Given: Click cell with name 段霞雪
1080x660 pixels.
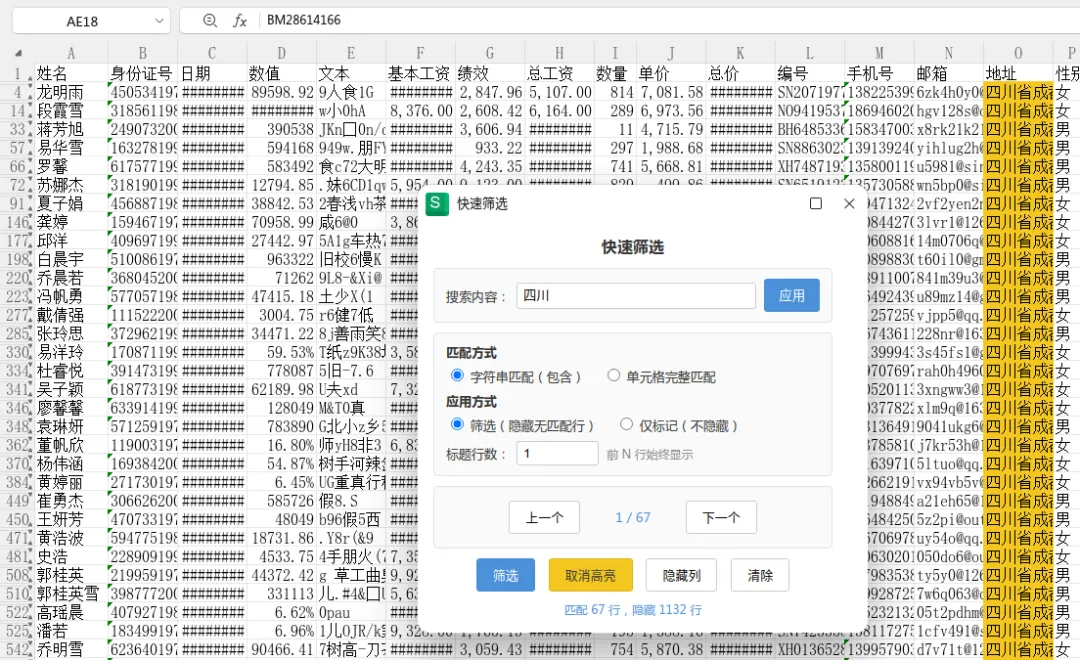Looking at the screenshot, I should 70,111.
